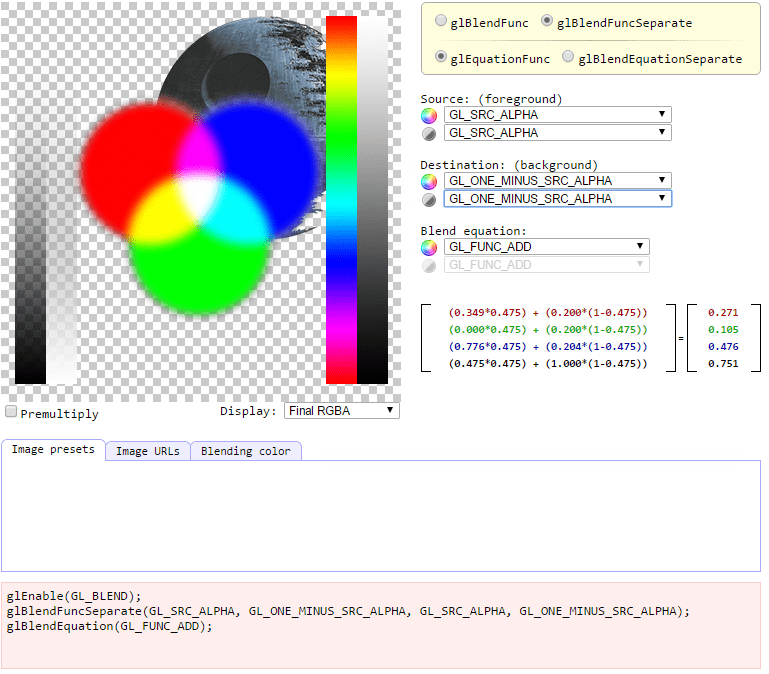This screenshot has width=769, height=674.
Task: Click the alpha result value 0.751
Action: tap(723, 363)
